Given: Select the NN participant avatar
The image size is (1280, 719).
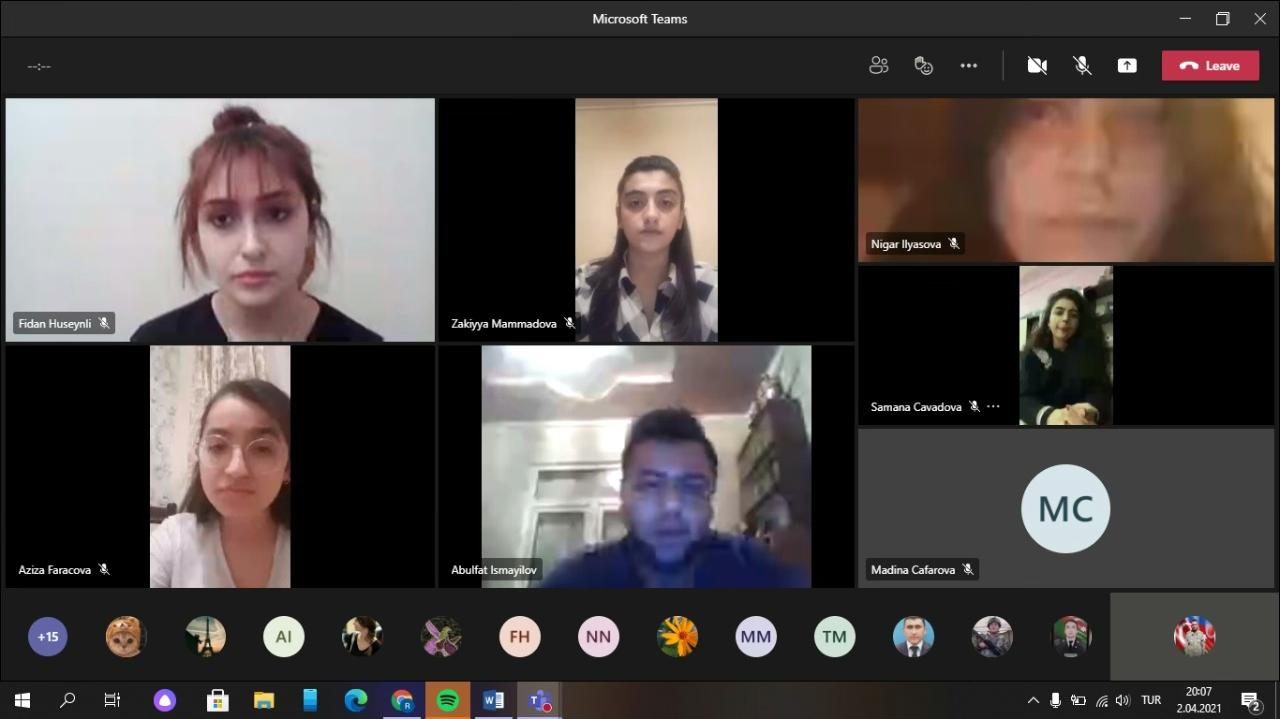Looking at the screenshot, I should tap(598, 636).
